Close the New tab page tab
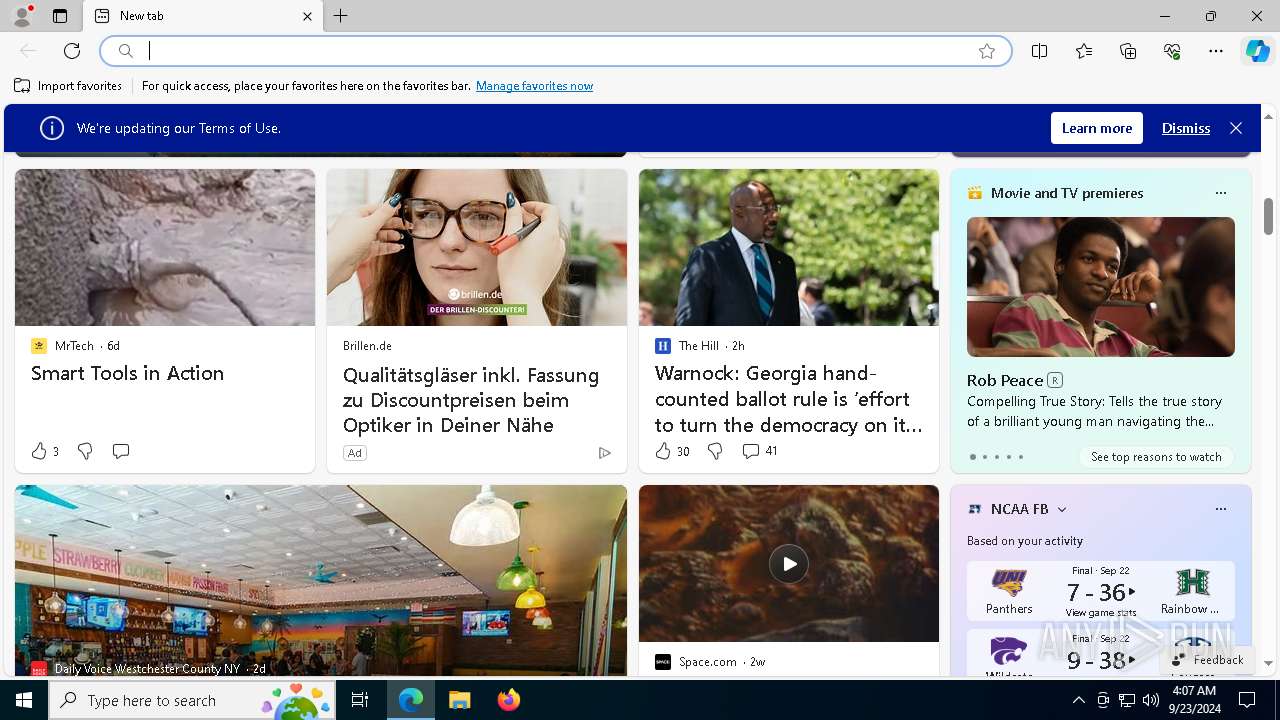The image size is (1280, 720). 307,16
